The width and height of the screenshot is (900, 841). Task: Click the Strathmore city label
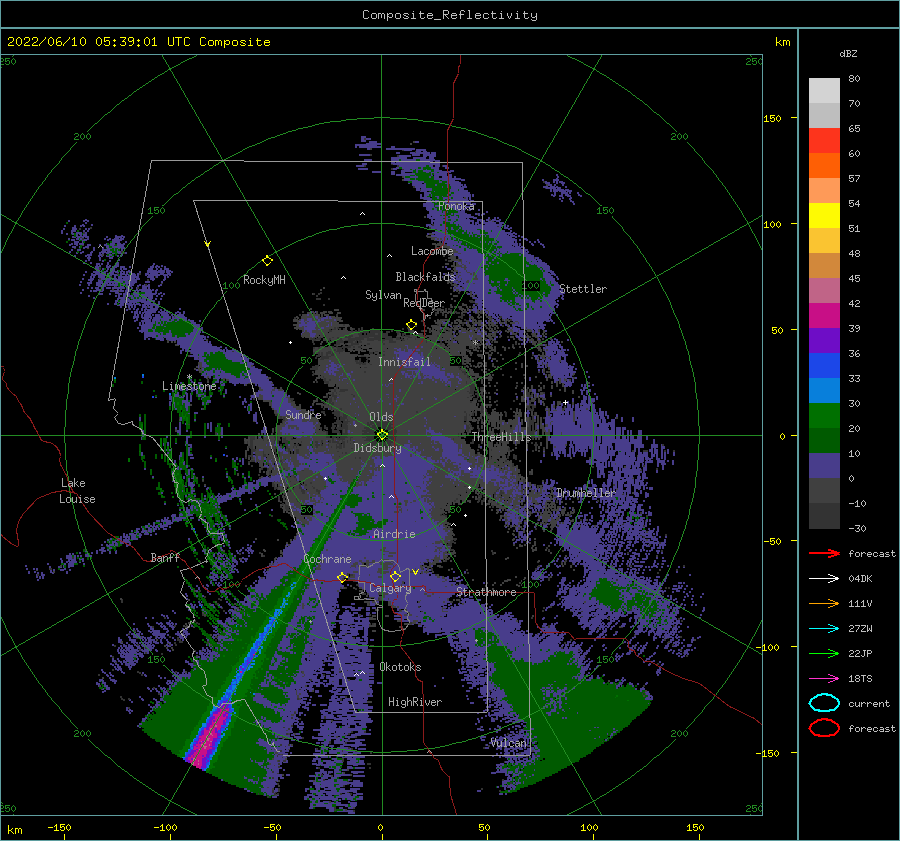click(x=486, y=592)
